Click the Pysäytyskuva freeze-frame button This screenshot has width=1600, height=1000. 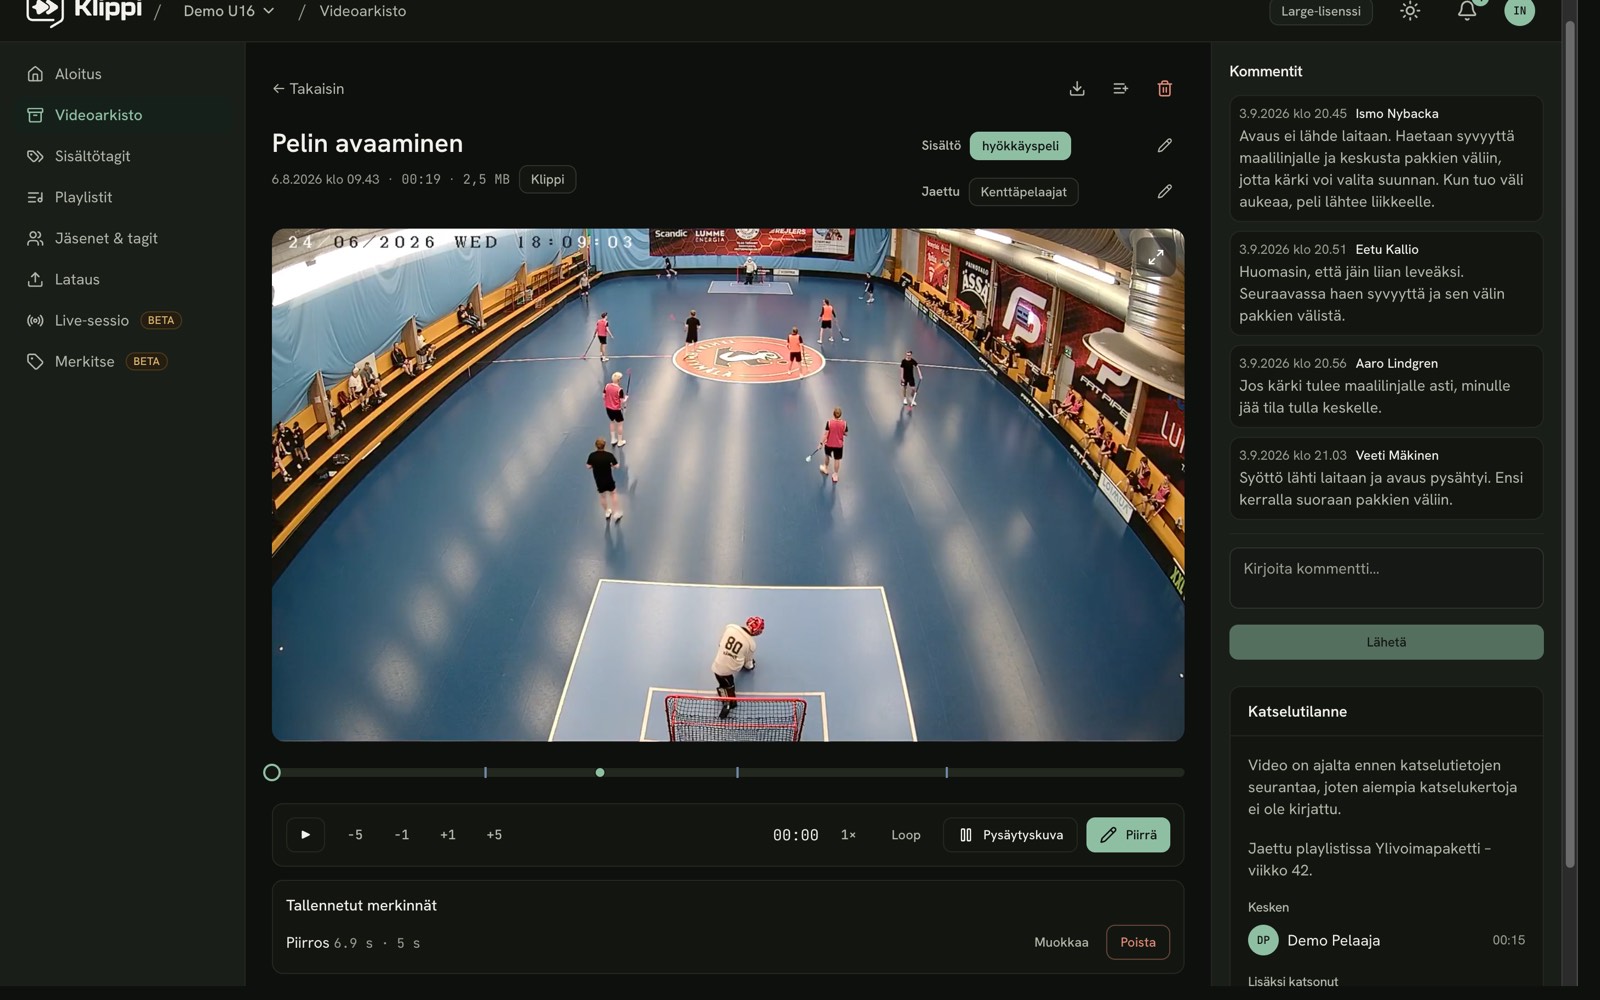click(1010, 835)
